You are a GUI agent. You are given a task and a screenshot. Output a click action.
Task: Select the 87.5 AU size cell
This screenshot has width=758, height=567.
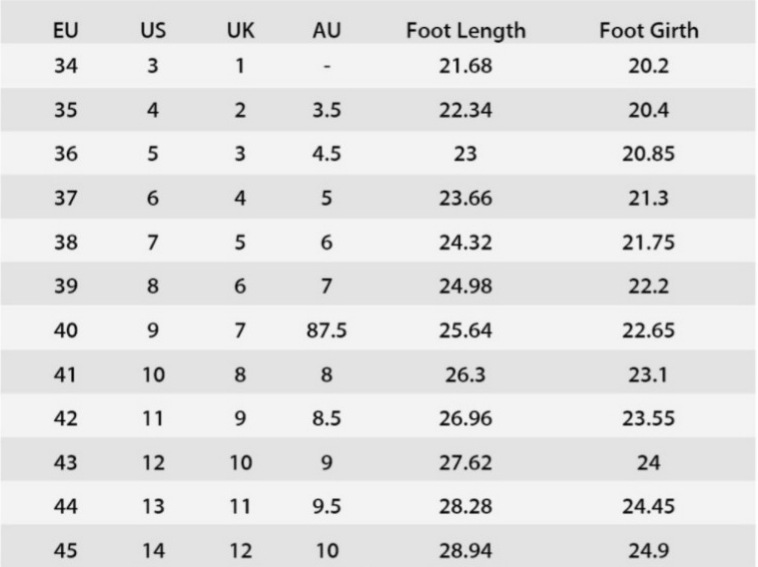326,330
